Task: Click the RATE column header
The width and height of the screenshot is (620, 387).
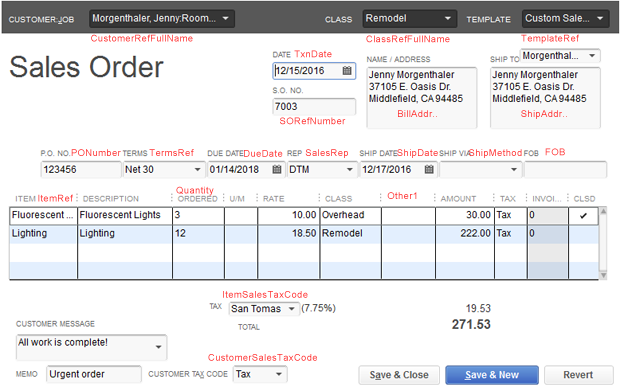Action: 274,199
